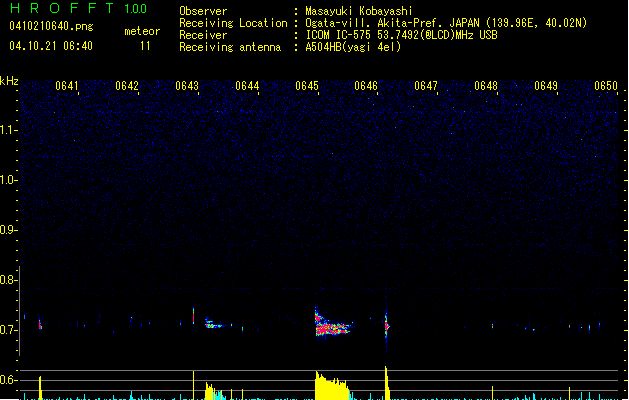This screenshot has height=400, width=629.
Task: Click the 0647 time marker
Action: coord(426,86)
